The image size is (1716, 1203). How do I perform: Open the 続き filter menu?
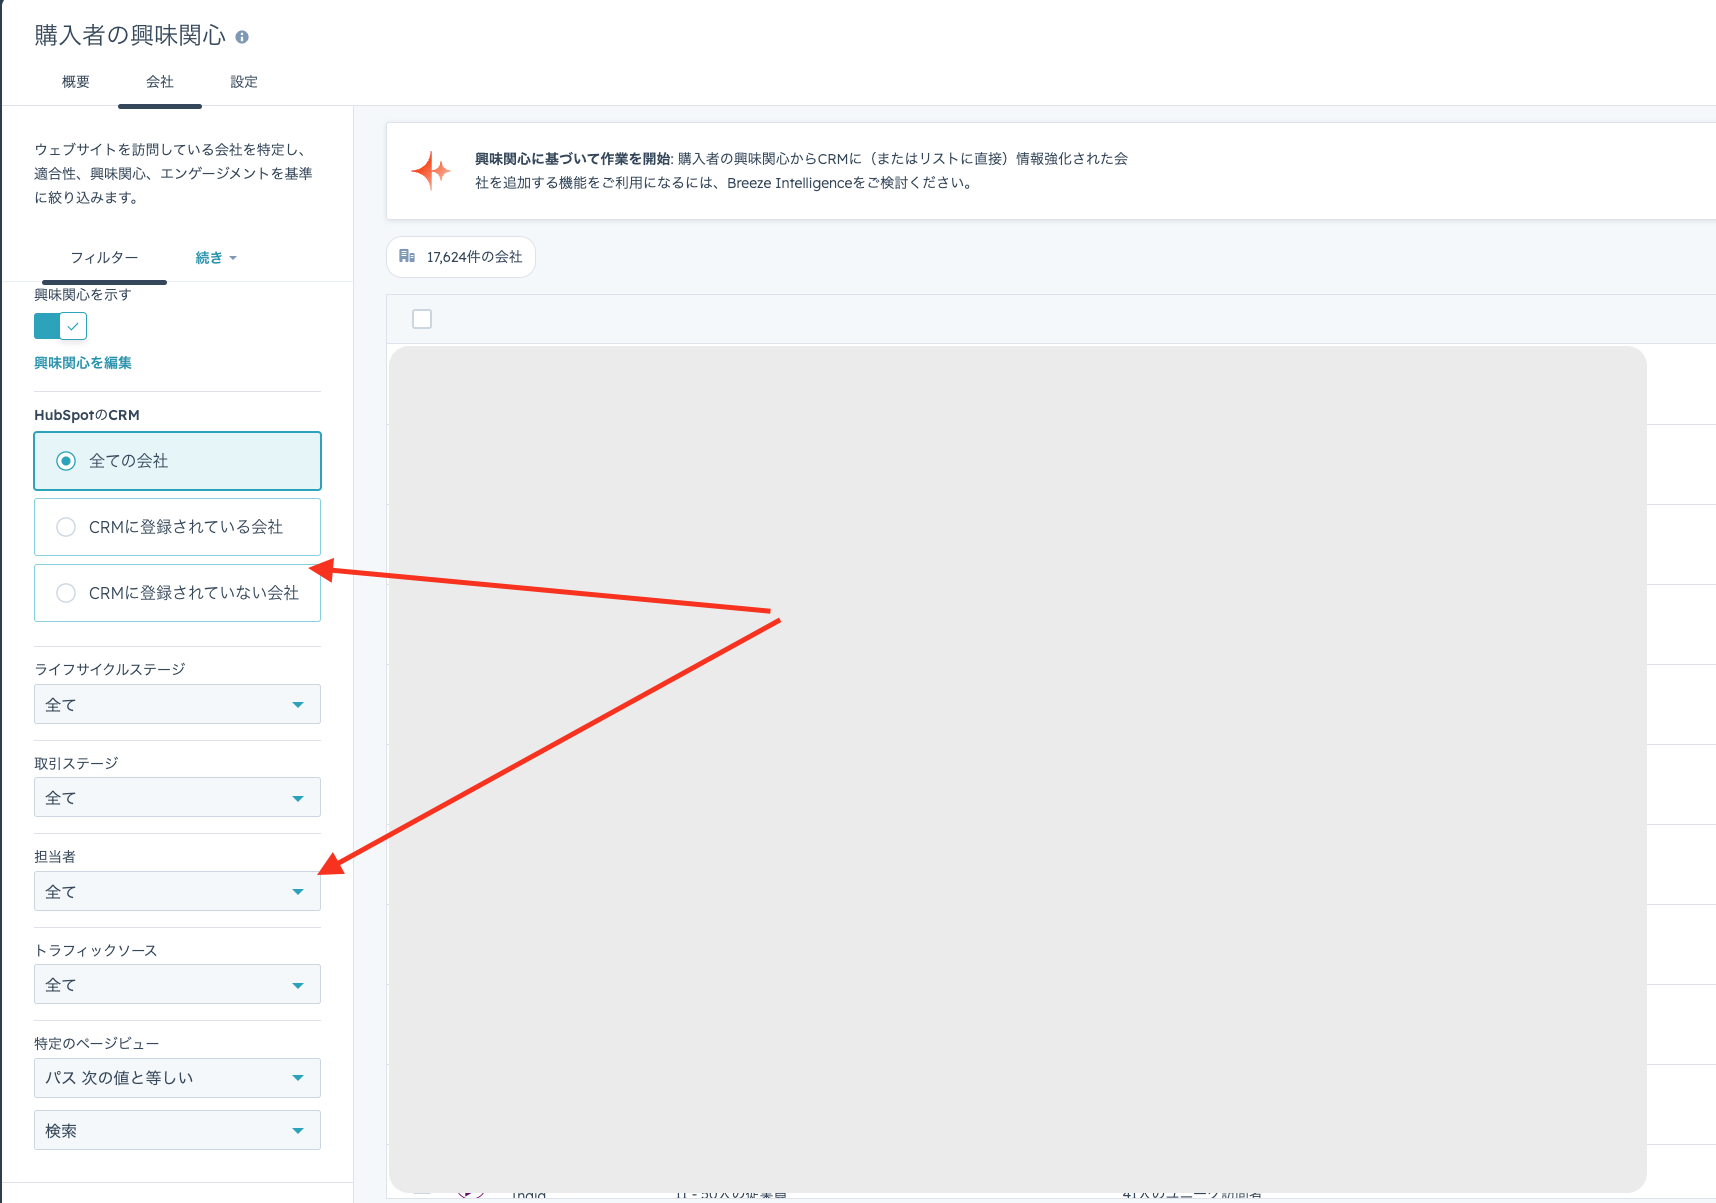point(215,258)
